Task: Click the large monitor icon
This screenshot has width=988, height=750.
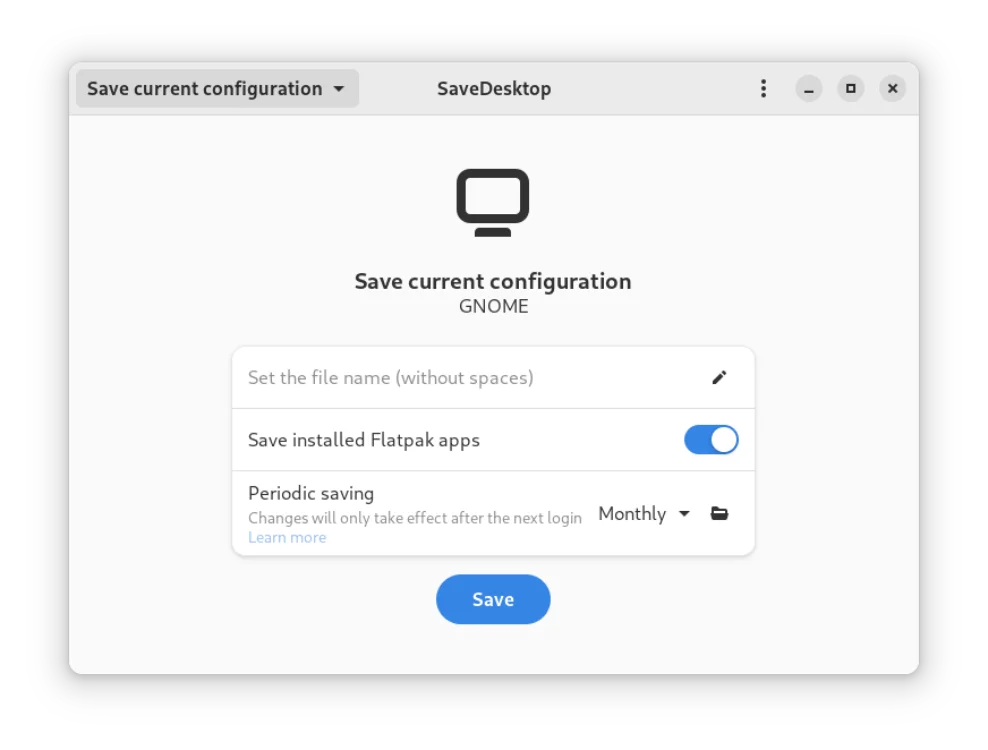Action: pos(493,202)
